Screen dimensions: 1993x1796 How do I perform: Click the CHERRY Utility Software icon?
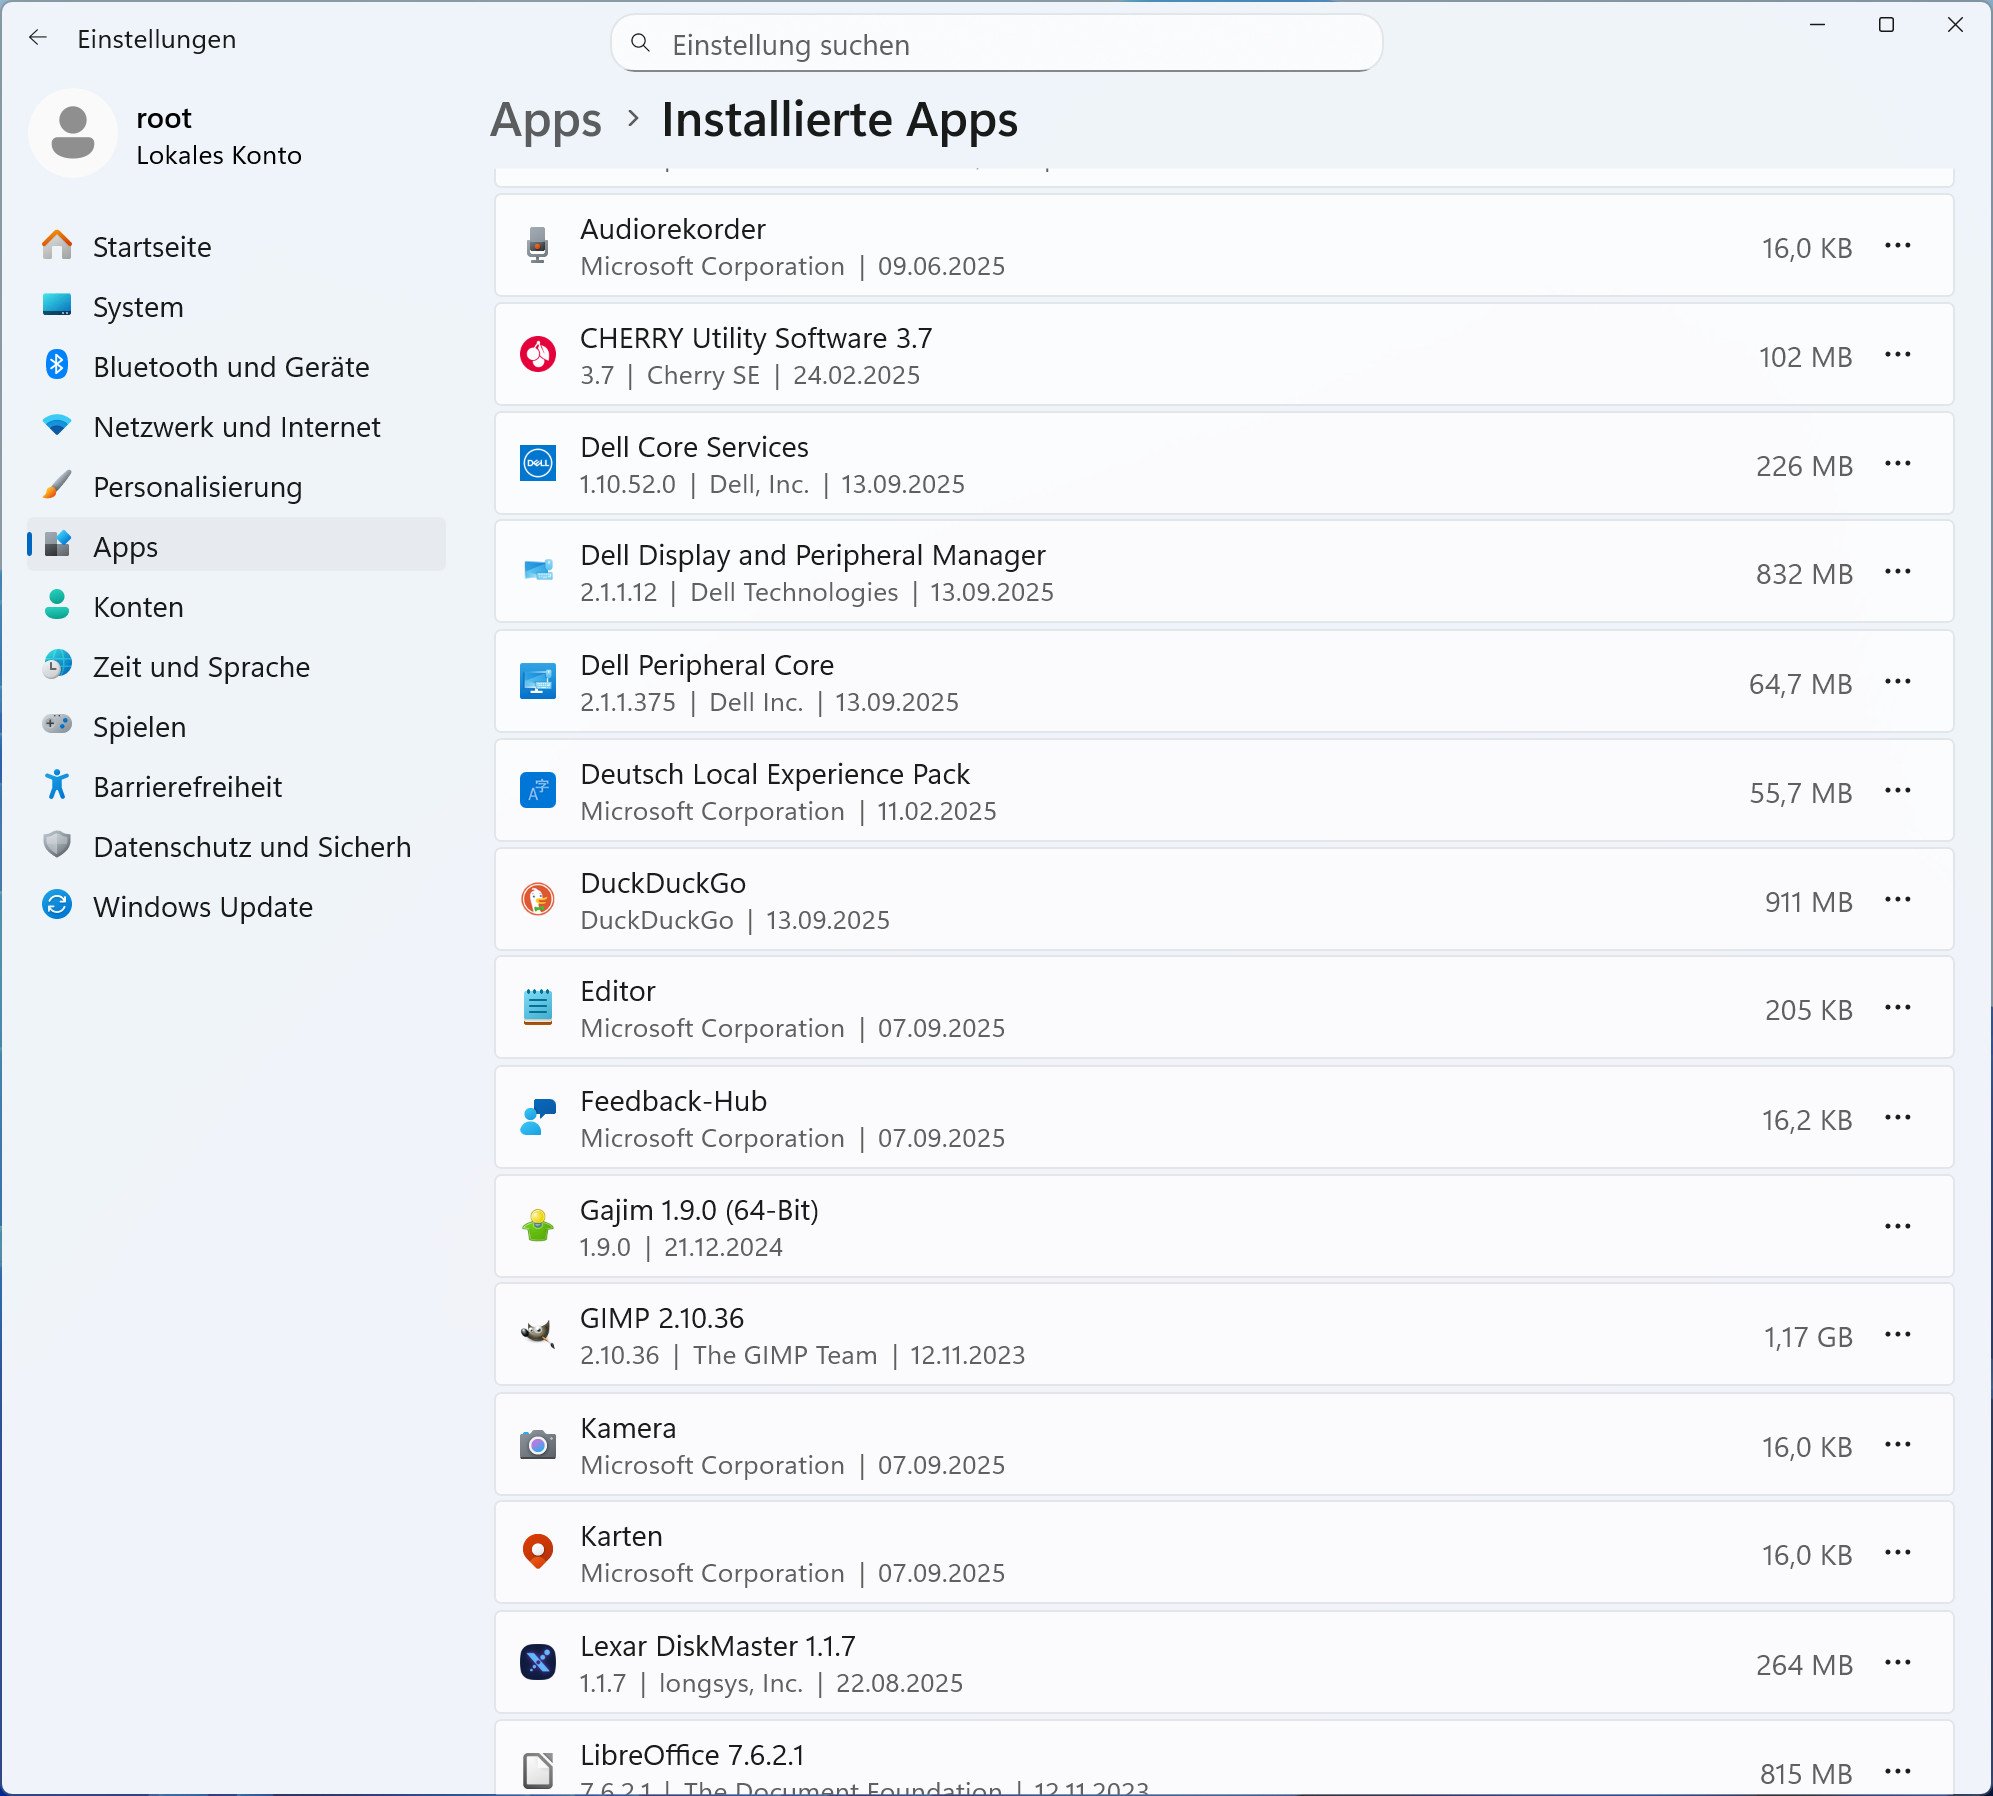click(538, 355)
